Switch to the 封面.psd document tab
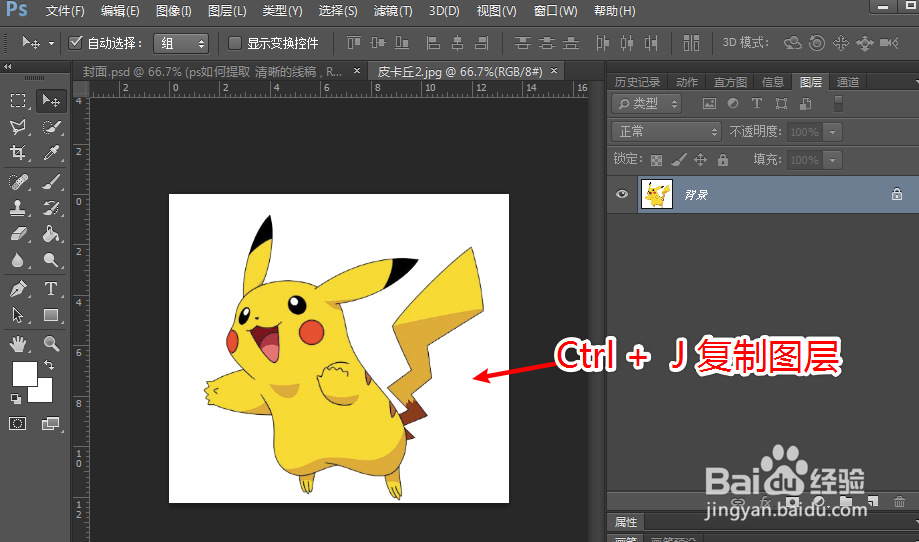919x542 pixels. (x=212, y=71)
